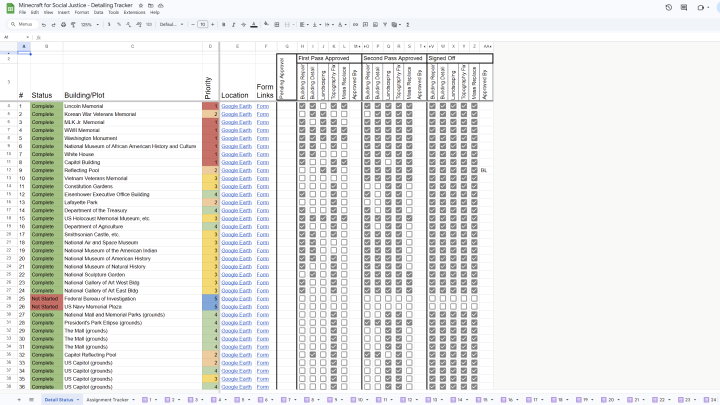Format selection as percent

(118, 24)
